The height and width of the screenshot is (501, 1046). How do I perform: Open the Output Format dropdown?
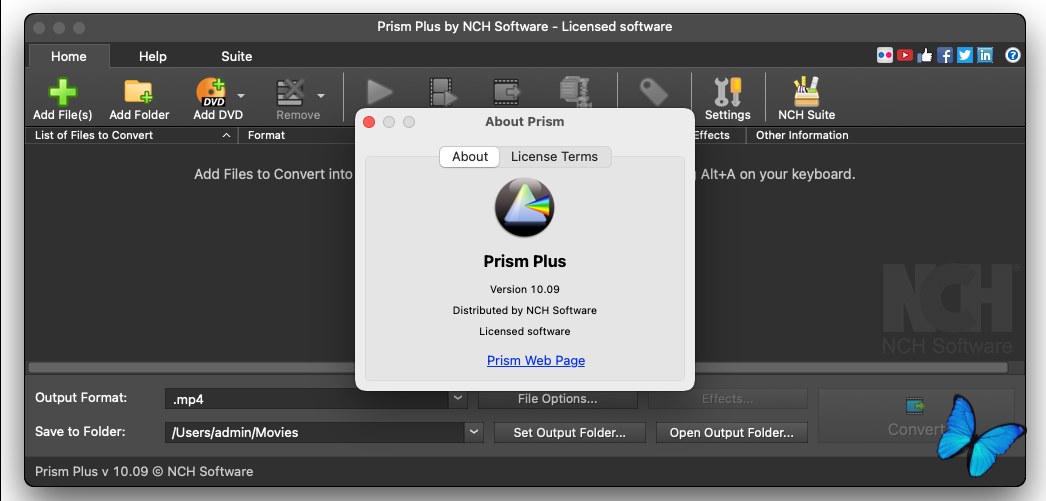click(458, 398)
